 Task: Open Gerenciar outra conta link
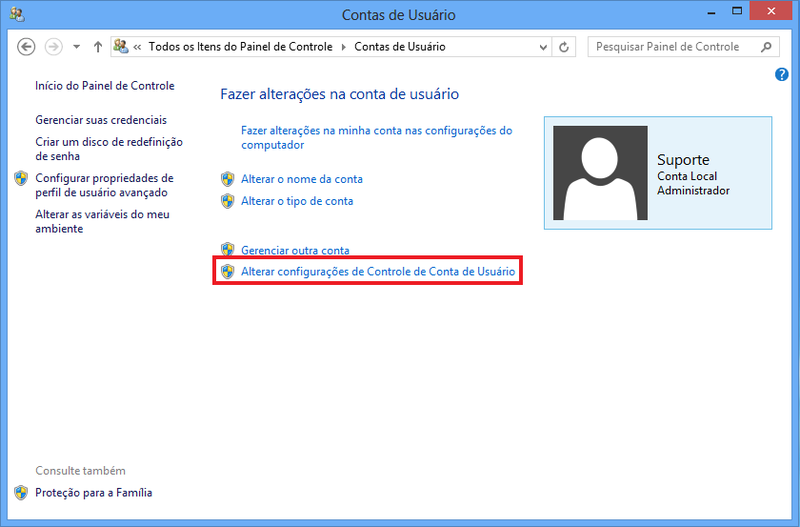[x=295, y=250]
